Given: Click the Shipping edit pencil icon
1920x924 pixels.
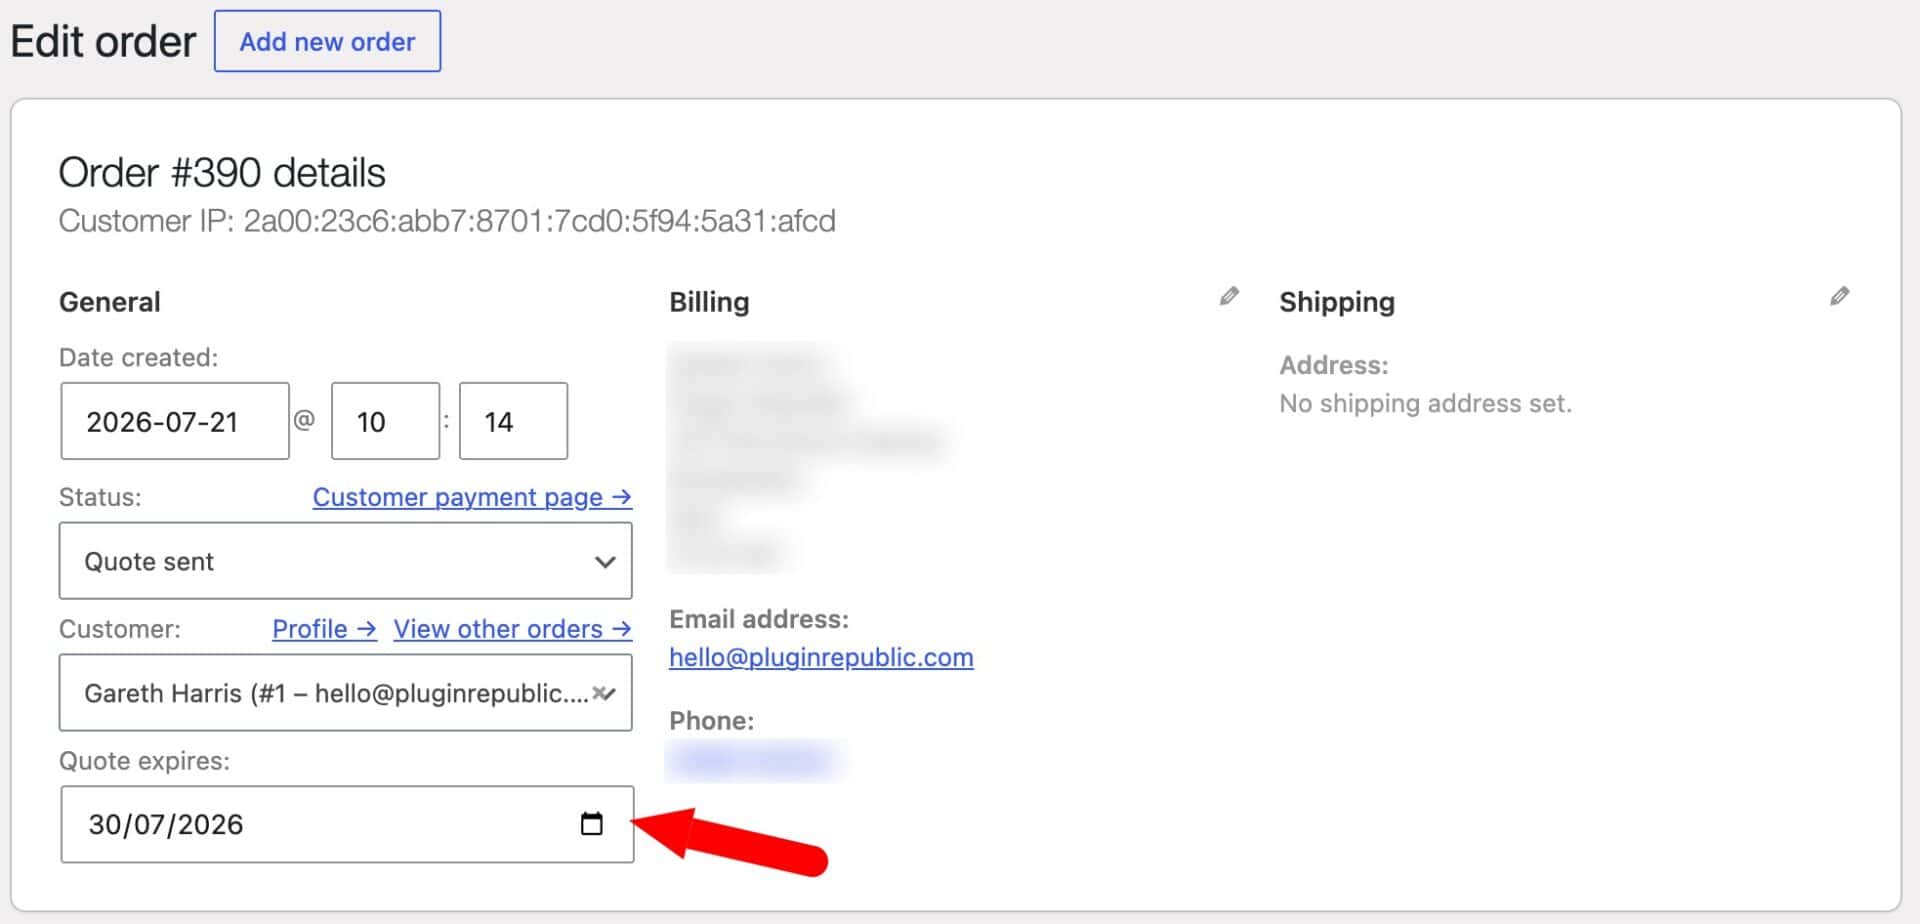Looking at the screenshot, I should (1839, 296).
